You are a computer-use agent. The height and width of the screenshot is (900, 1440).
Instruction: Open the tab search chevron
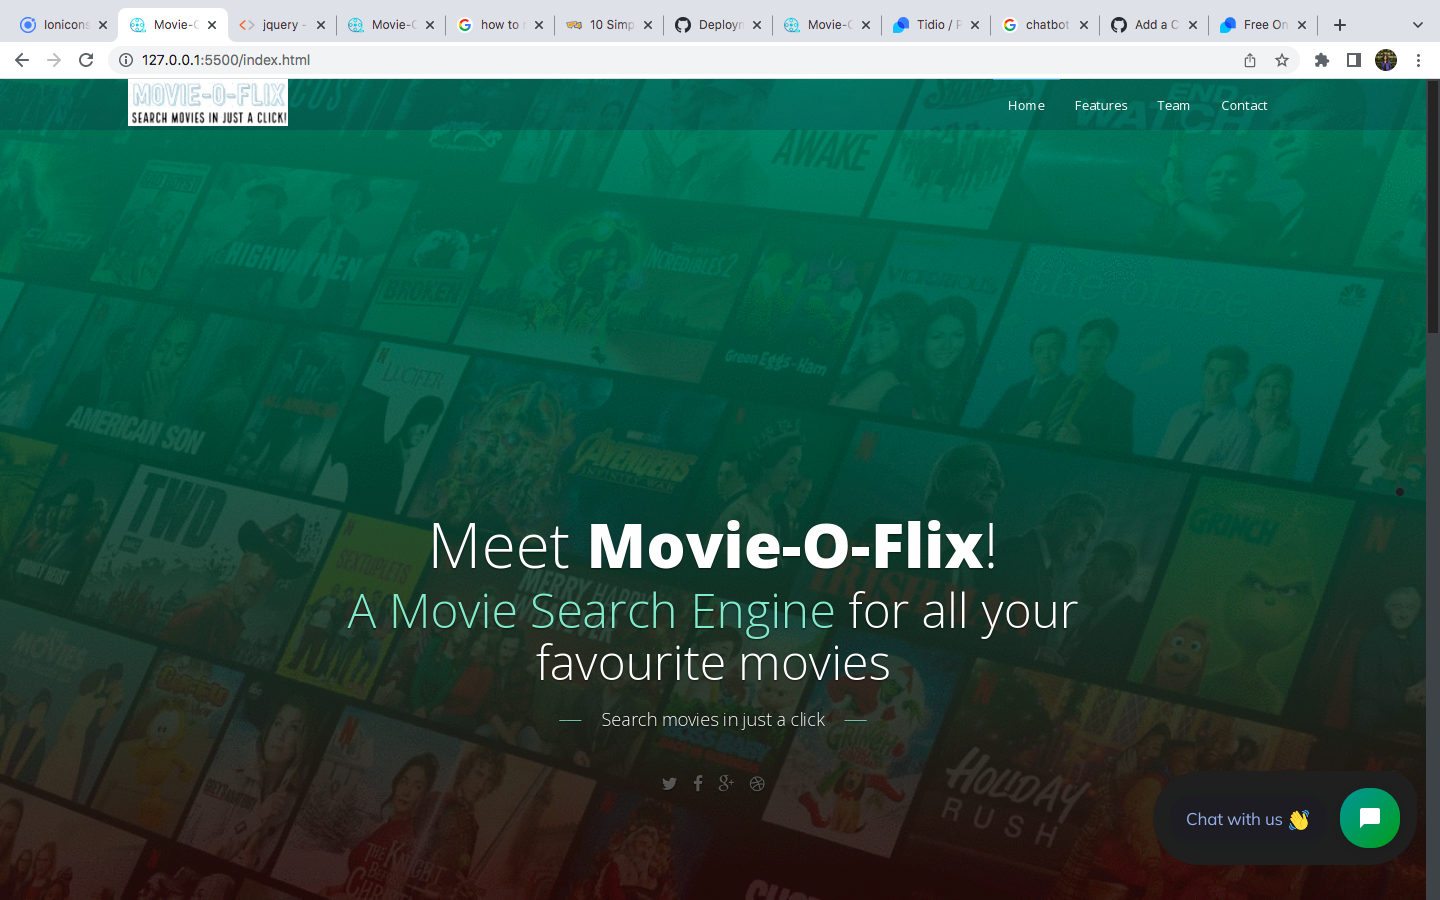(x=1418, y=23)
